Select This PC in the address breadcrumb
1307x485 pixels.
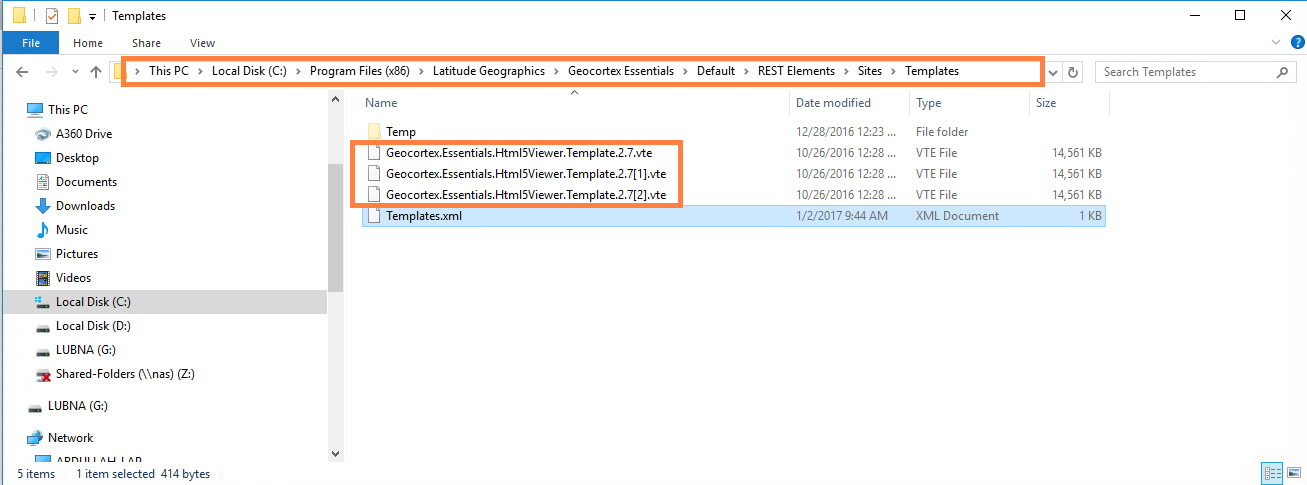tap(168, 71)
